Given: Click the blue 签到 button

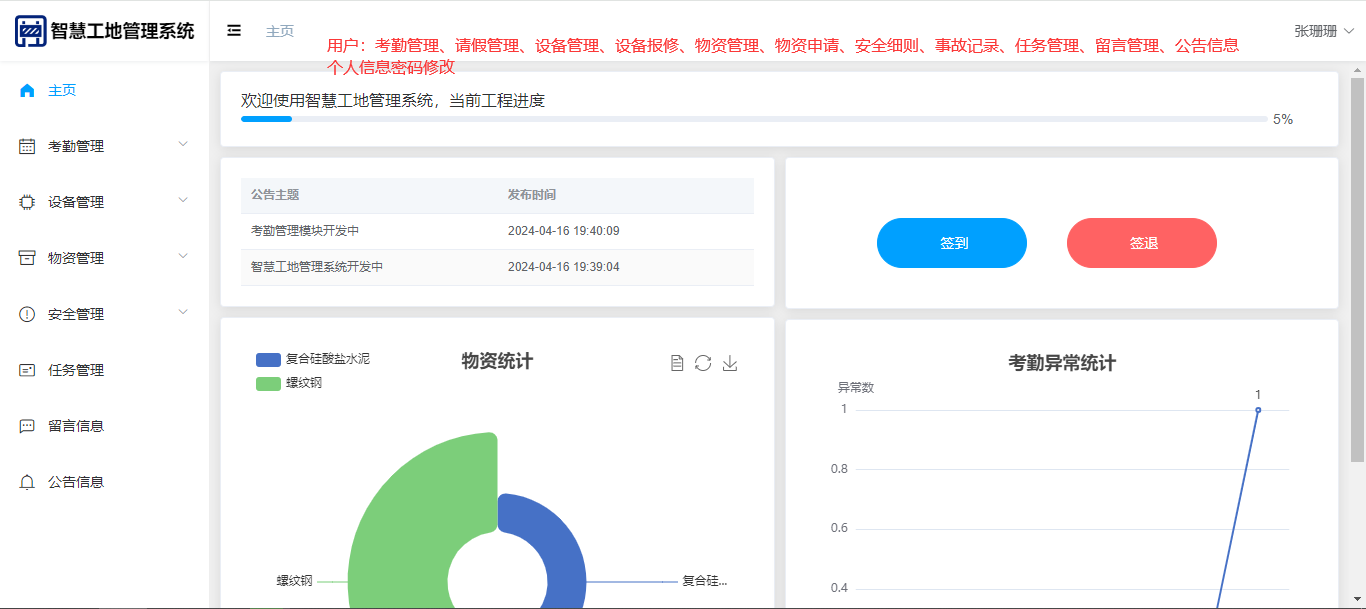Looking at the screenshot, I should (x=951, y=243).
